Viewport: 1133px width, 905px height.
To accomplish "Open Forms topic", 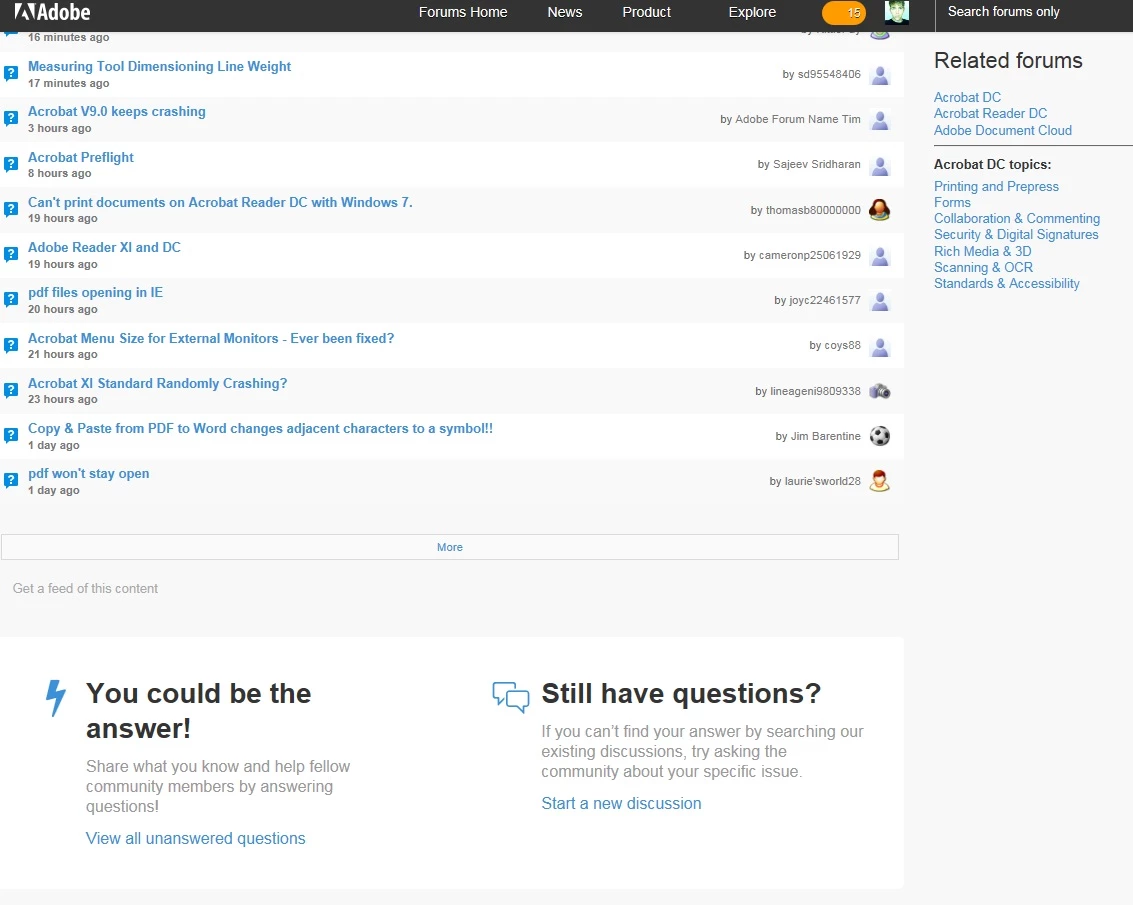I will [x=952, y=202].
